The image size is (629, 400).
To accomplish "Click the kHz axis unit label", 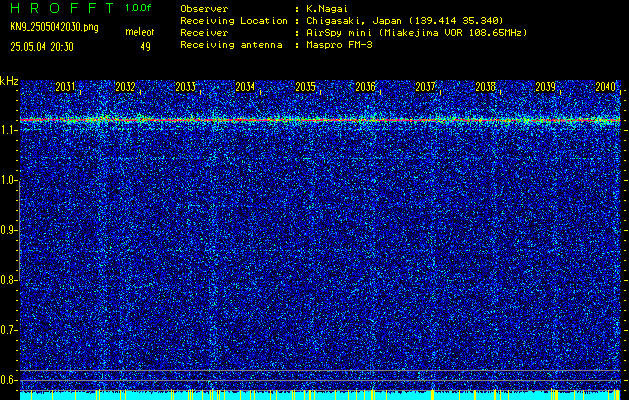I will (9, 81).
